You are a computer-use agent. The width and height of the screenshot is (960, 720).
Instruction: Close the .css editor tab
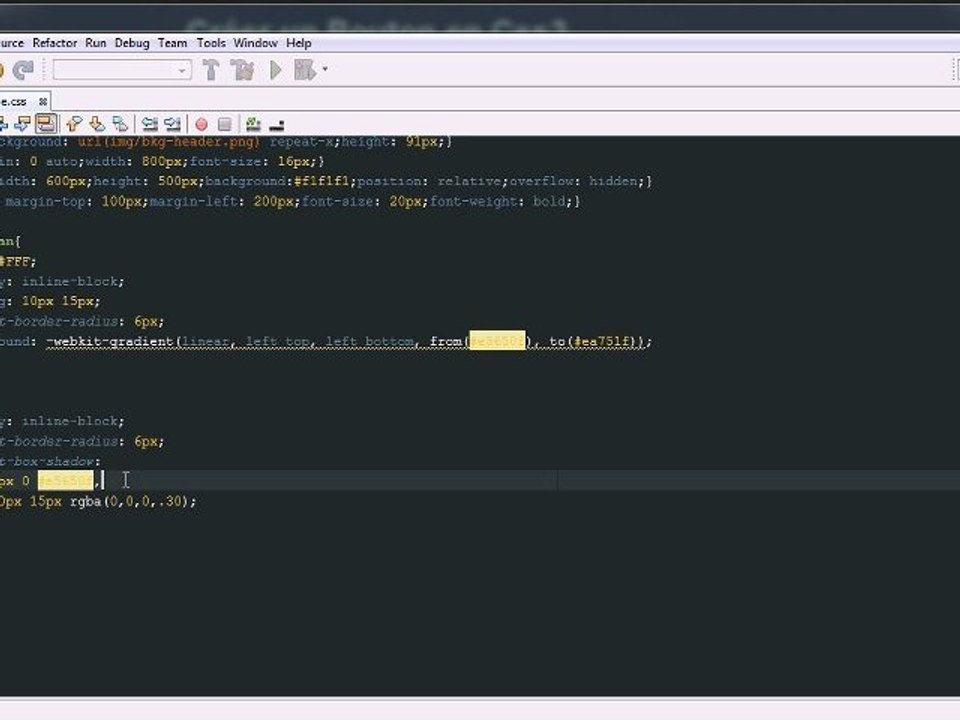pos(43,102)
